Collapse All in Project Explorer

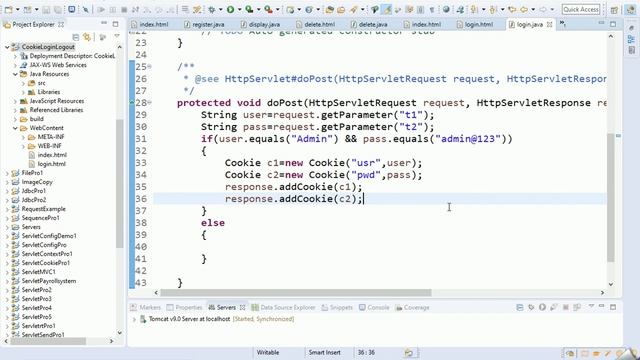tap(76, 37)
